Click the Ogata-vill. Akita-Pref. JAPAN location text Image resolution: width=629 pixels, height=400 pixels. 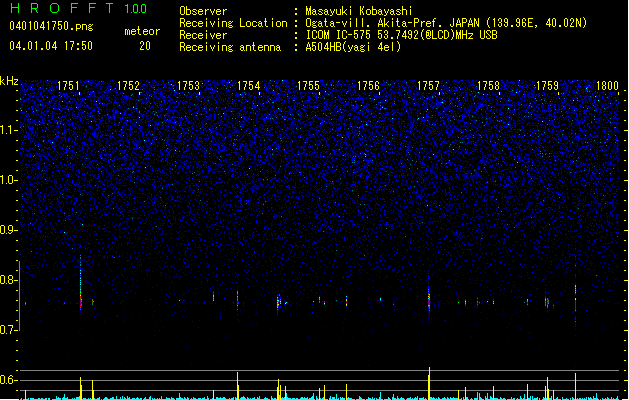[x=446, y=23]
